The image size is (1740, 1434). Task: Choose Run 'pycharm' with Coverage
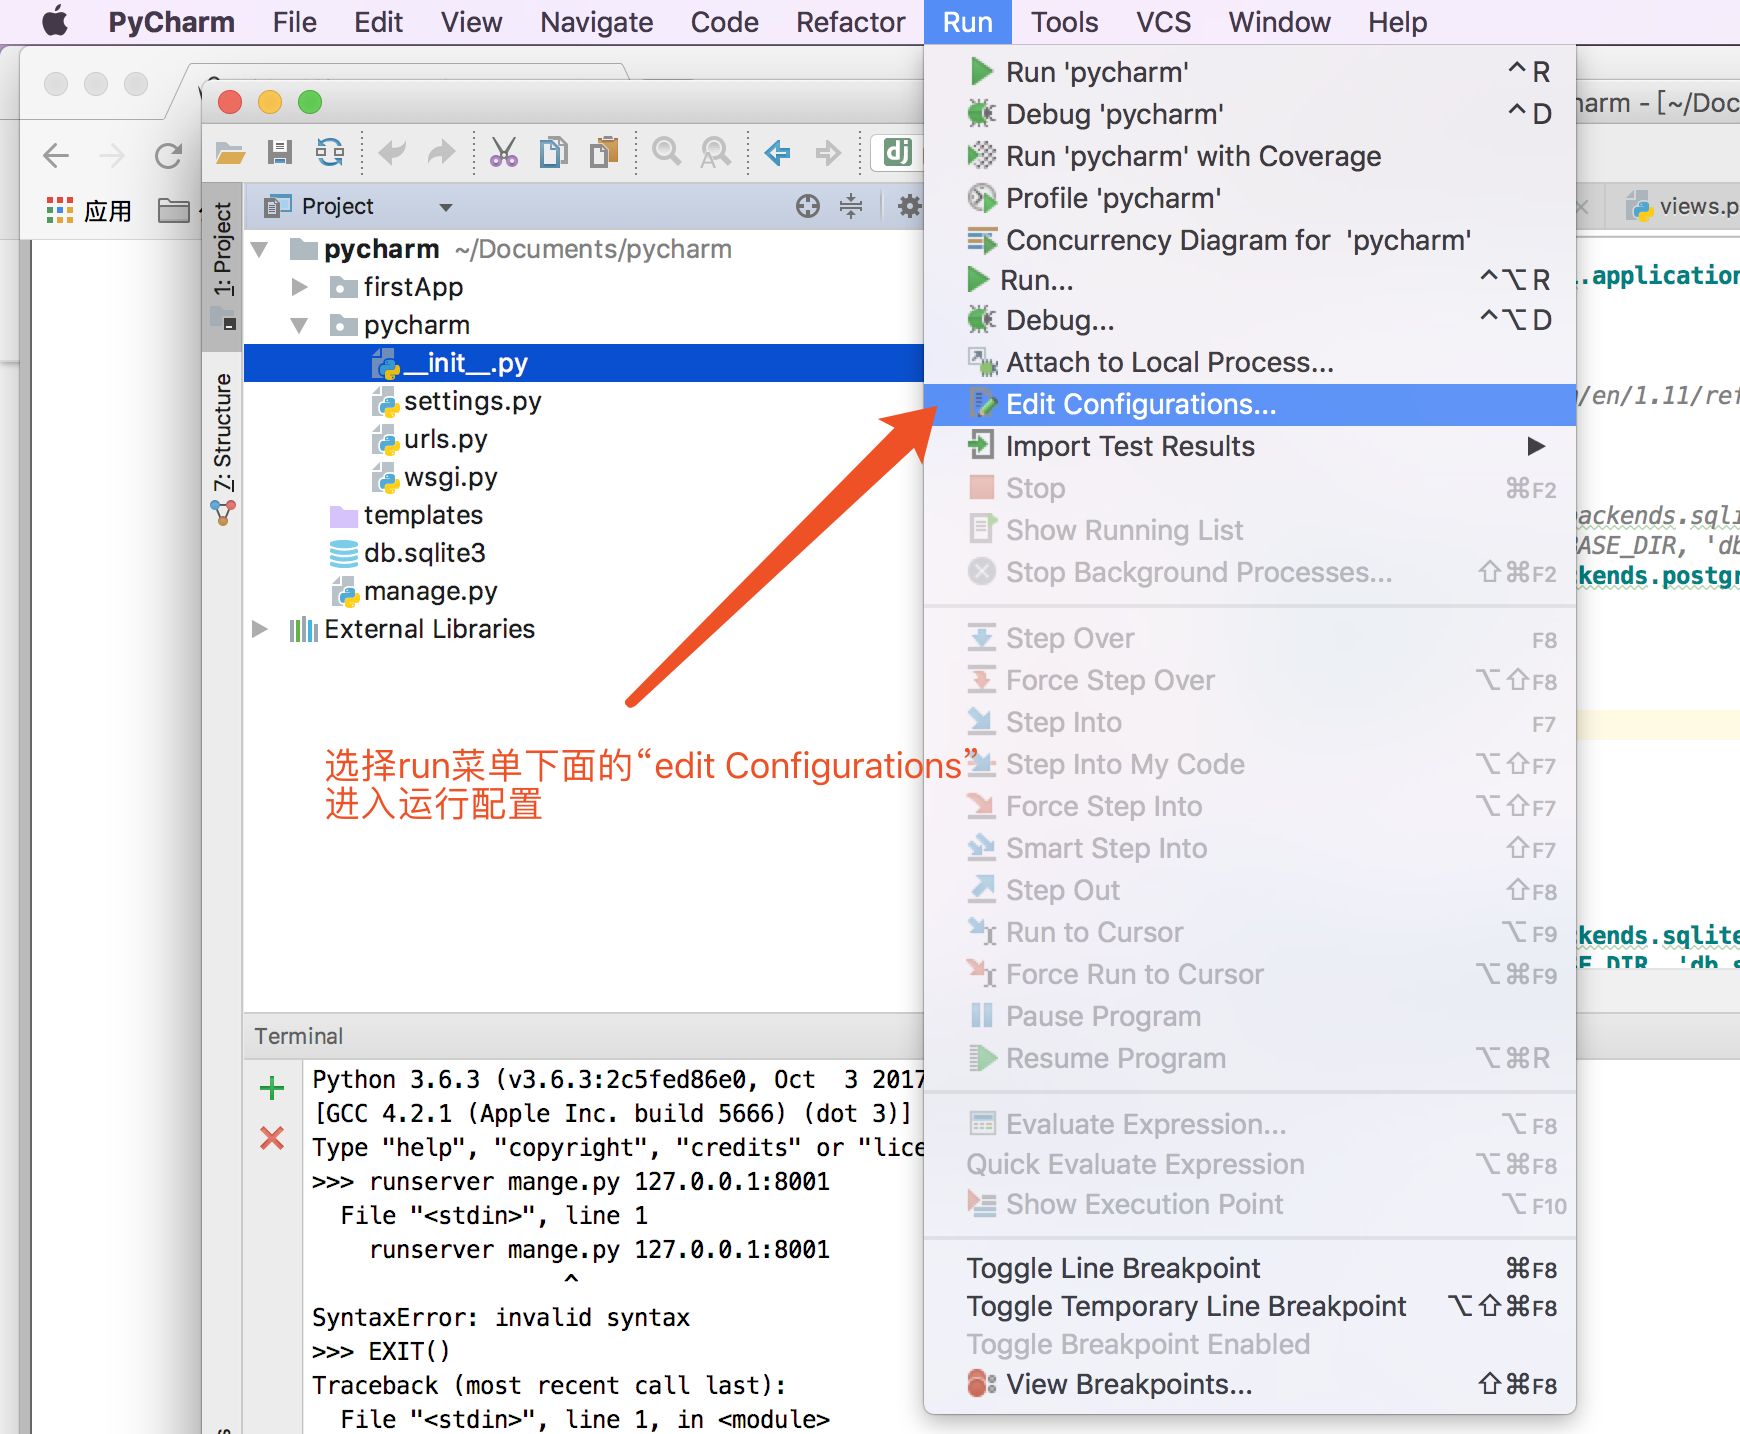(1250, 156)
